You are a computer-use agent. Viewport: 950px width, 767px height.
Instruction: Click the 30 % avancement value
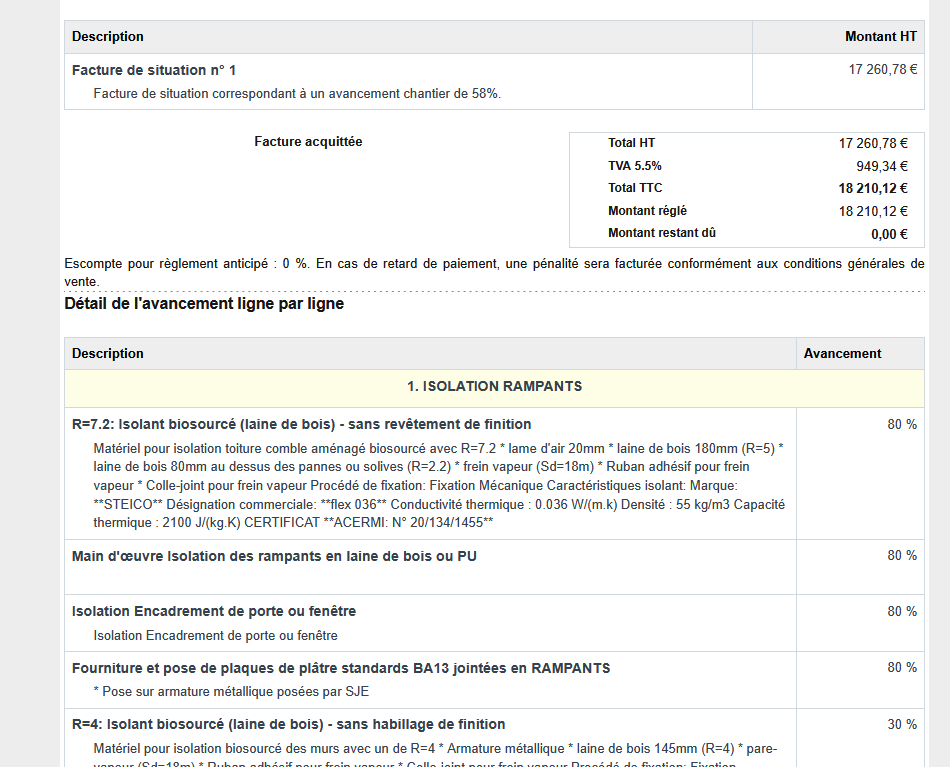[901, 725]
